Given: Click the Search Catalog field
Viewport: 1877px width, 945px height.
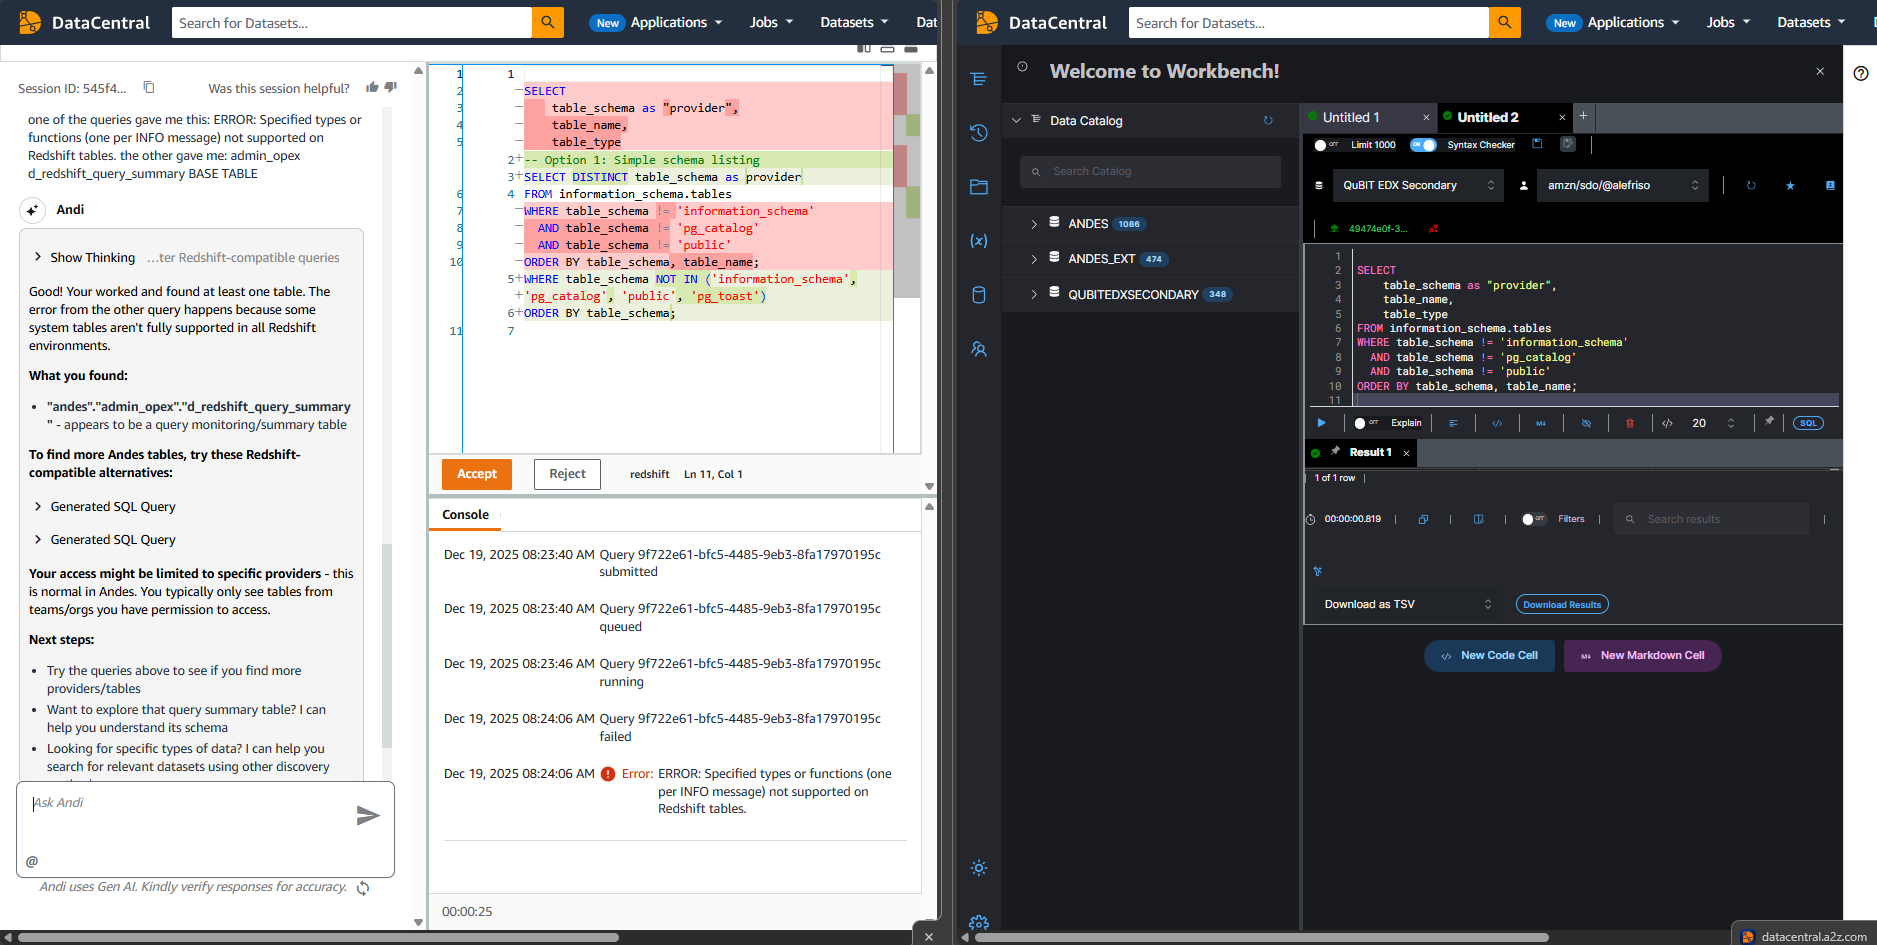Looking at the screenshot, I should click(x=1150, y=171).
